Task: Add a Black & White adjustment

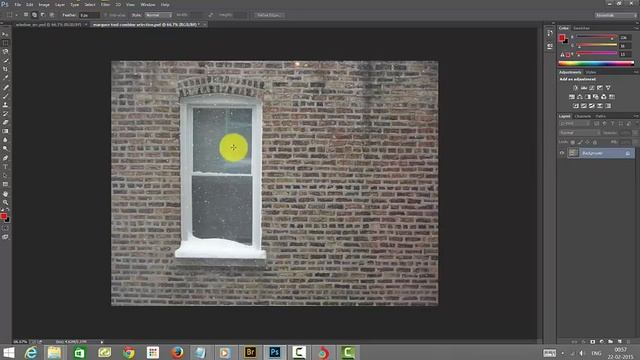Action: point(588,97)
